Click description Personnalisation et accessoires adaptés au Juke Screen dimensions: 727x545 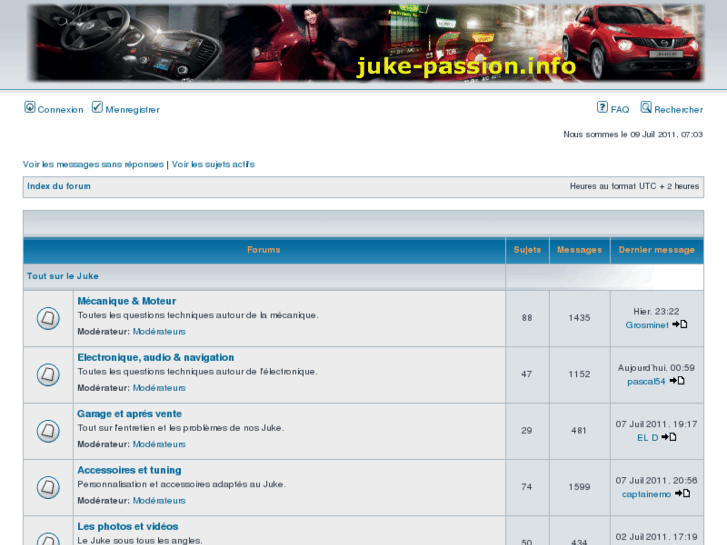point(182,484)
